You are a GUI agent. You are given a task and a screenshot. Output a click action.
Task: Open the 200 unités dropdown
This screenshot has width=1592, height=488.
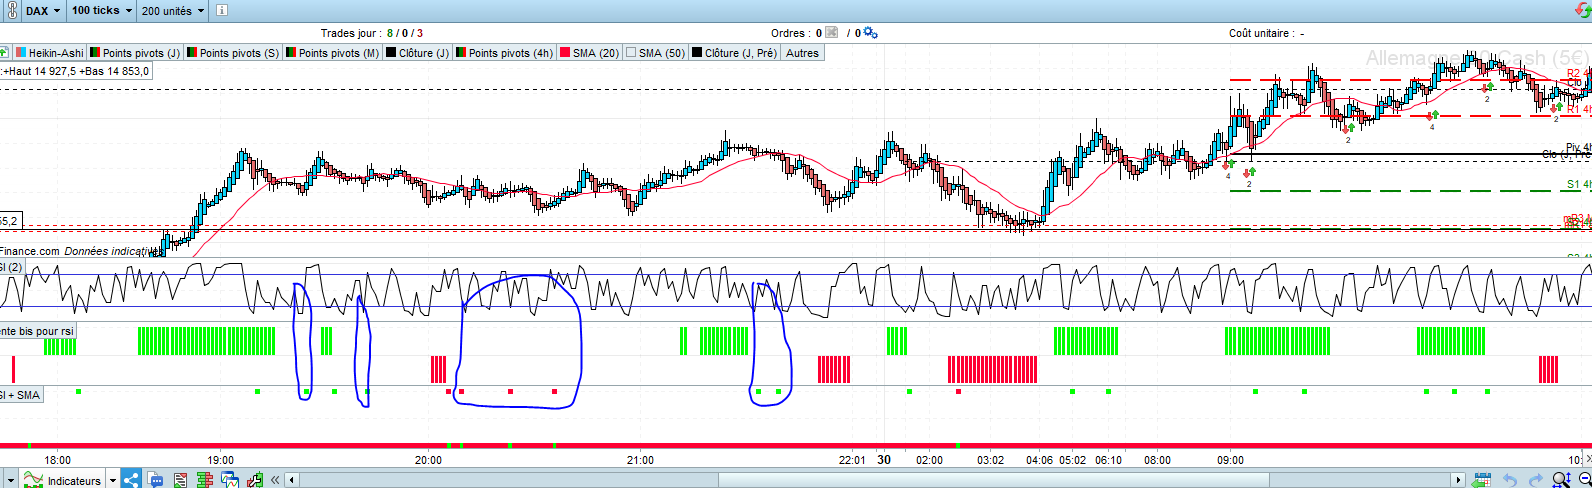172,10
